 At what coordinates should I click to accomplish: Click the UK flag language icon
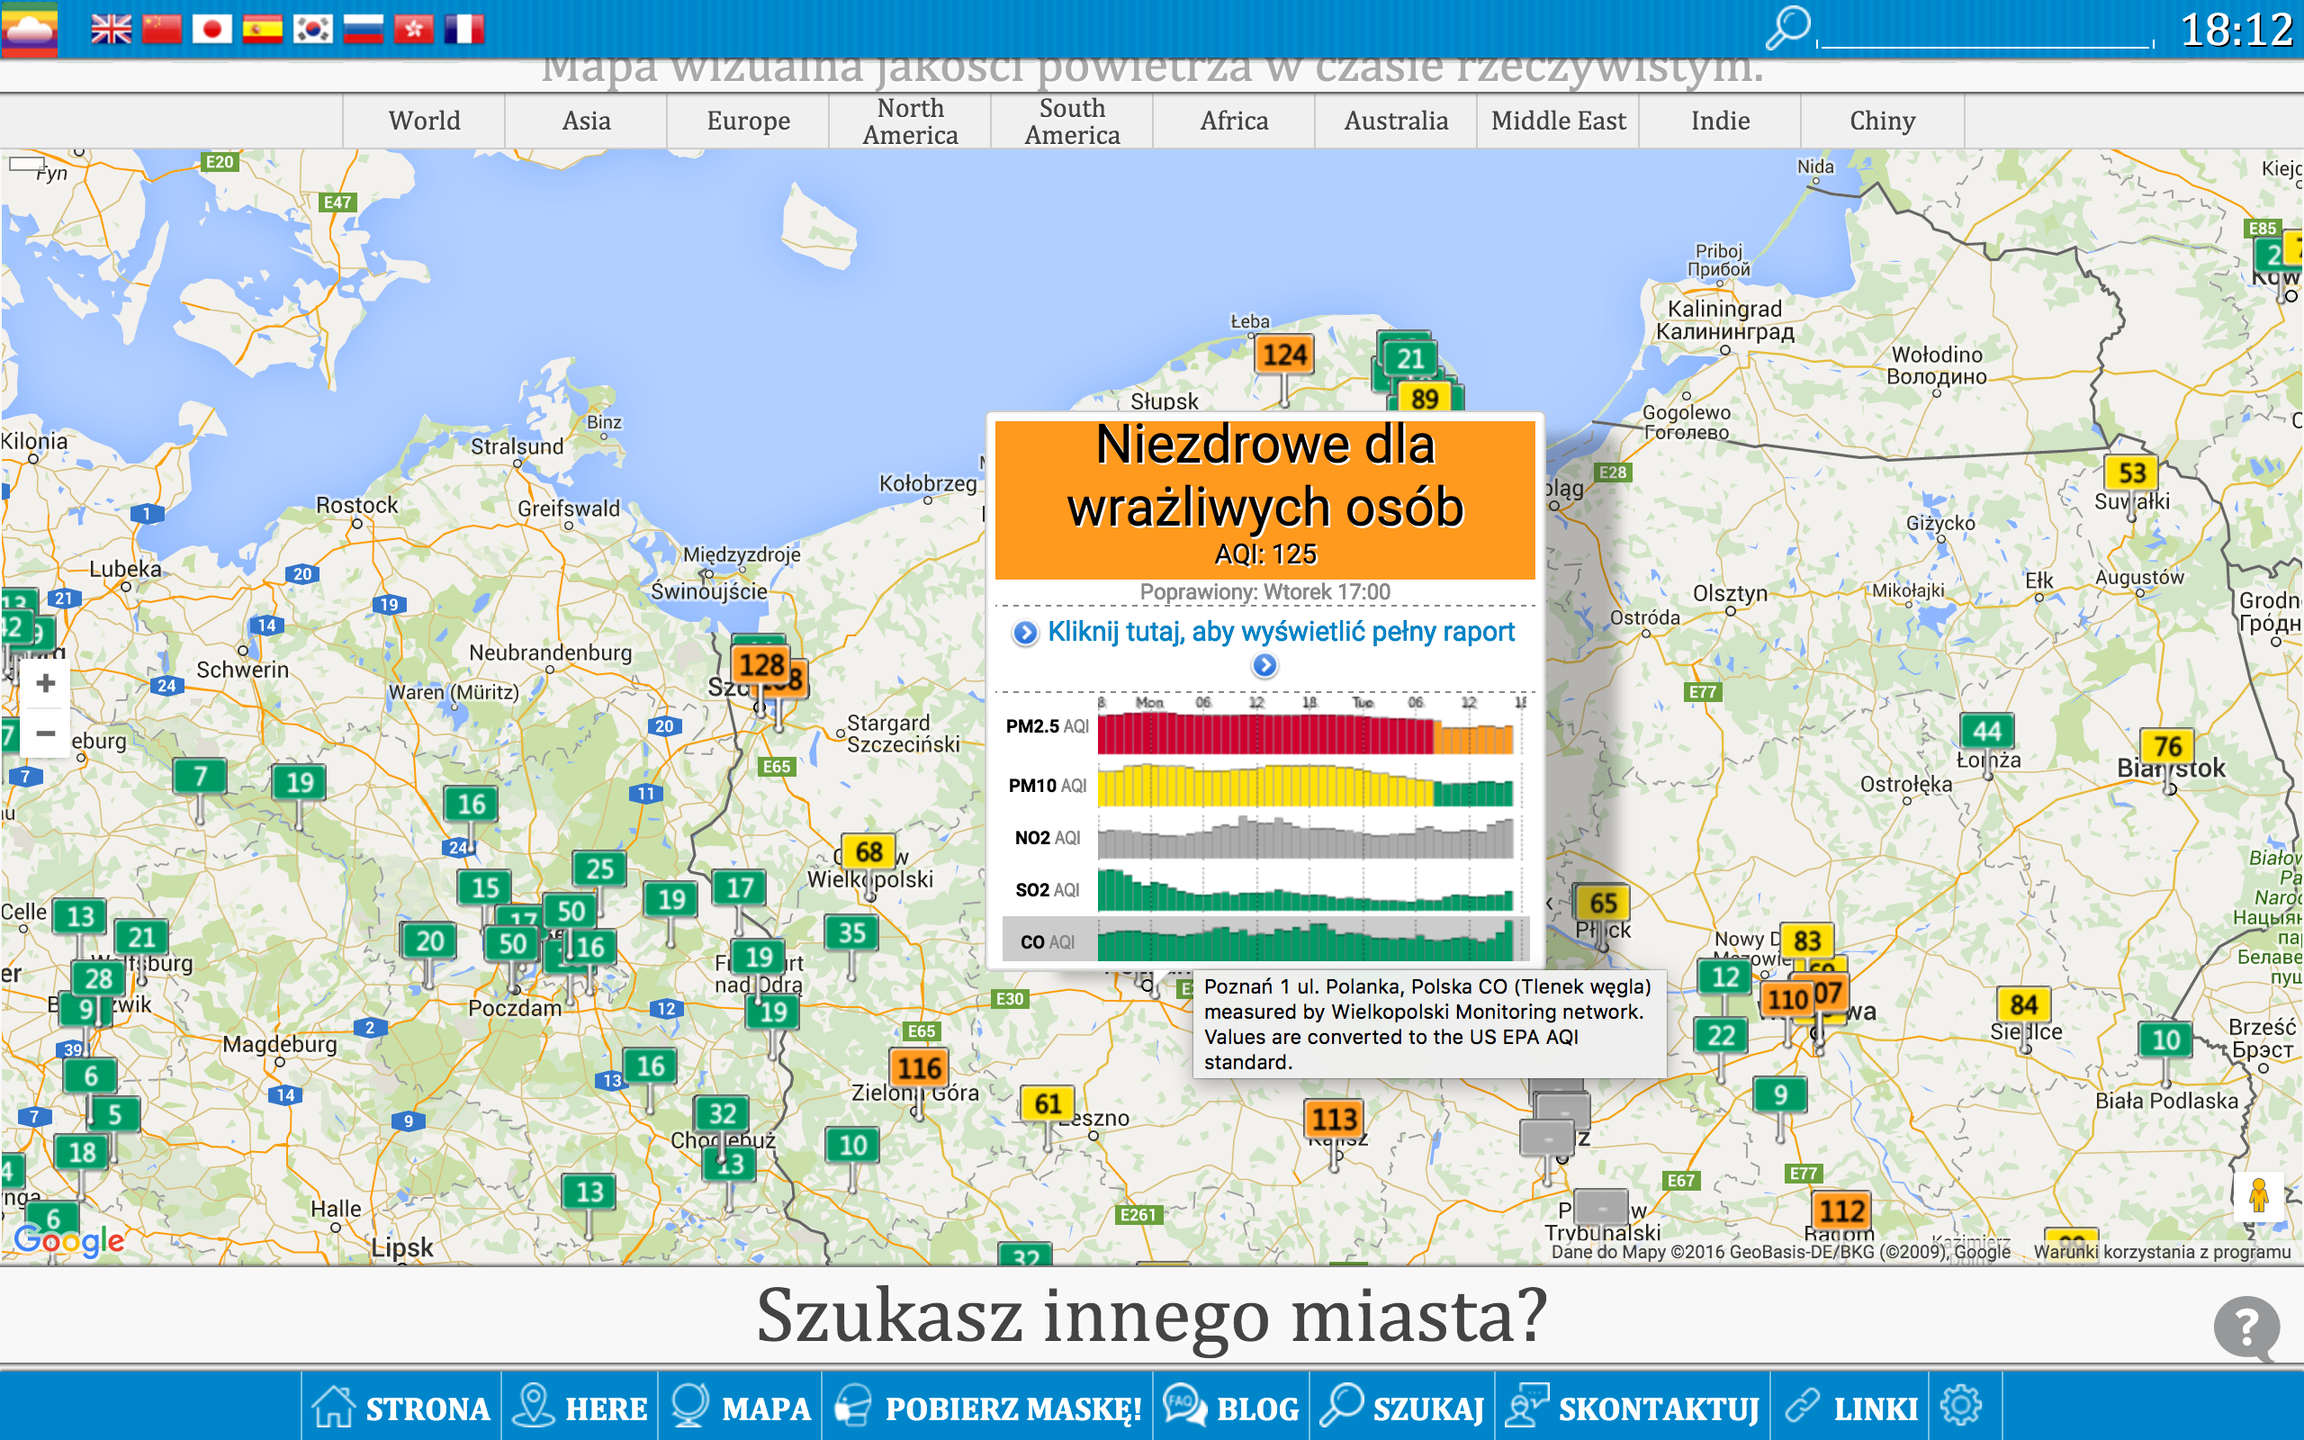click(x=111, y=29)
